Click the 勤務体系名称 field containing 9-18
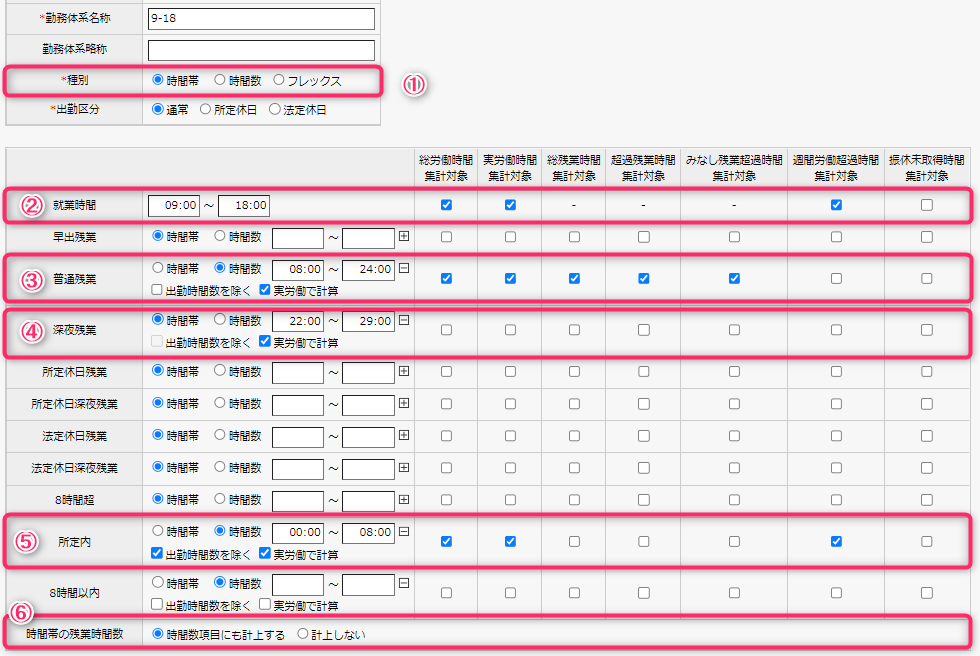 [260, 19]
